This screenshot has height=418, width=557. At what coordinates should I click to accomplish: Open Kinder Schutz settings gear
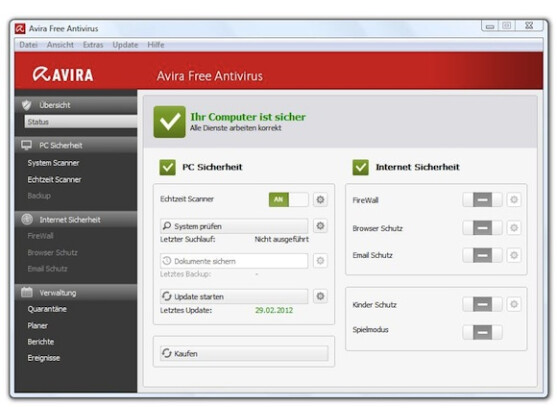point(514,304)
